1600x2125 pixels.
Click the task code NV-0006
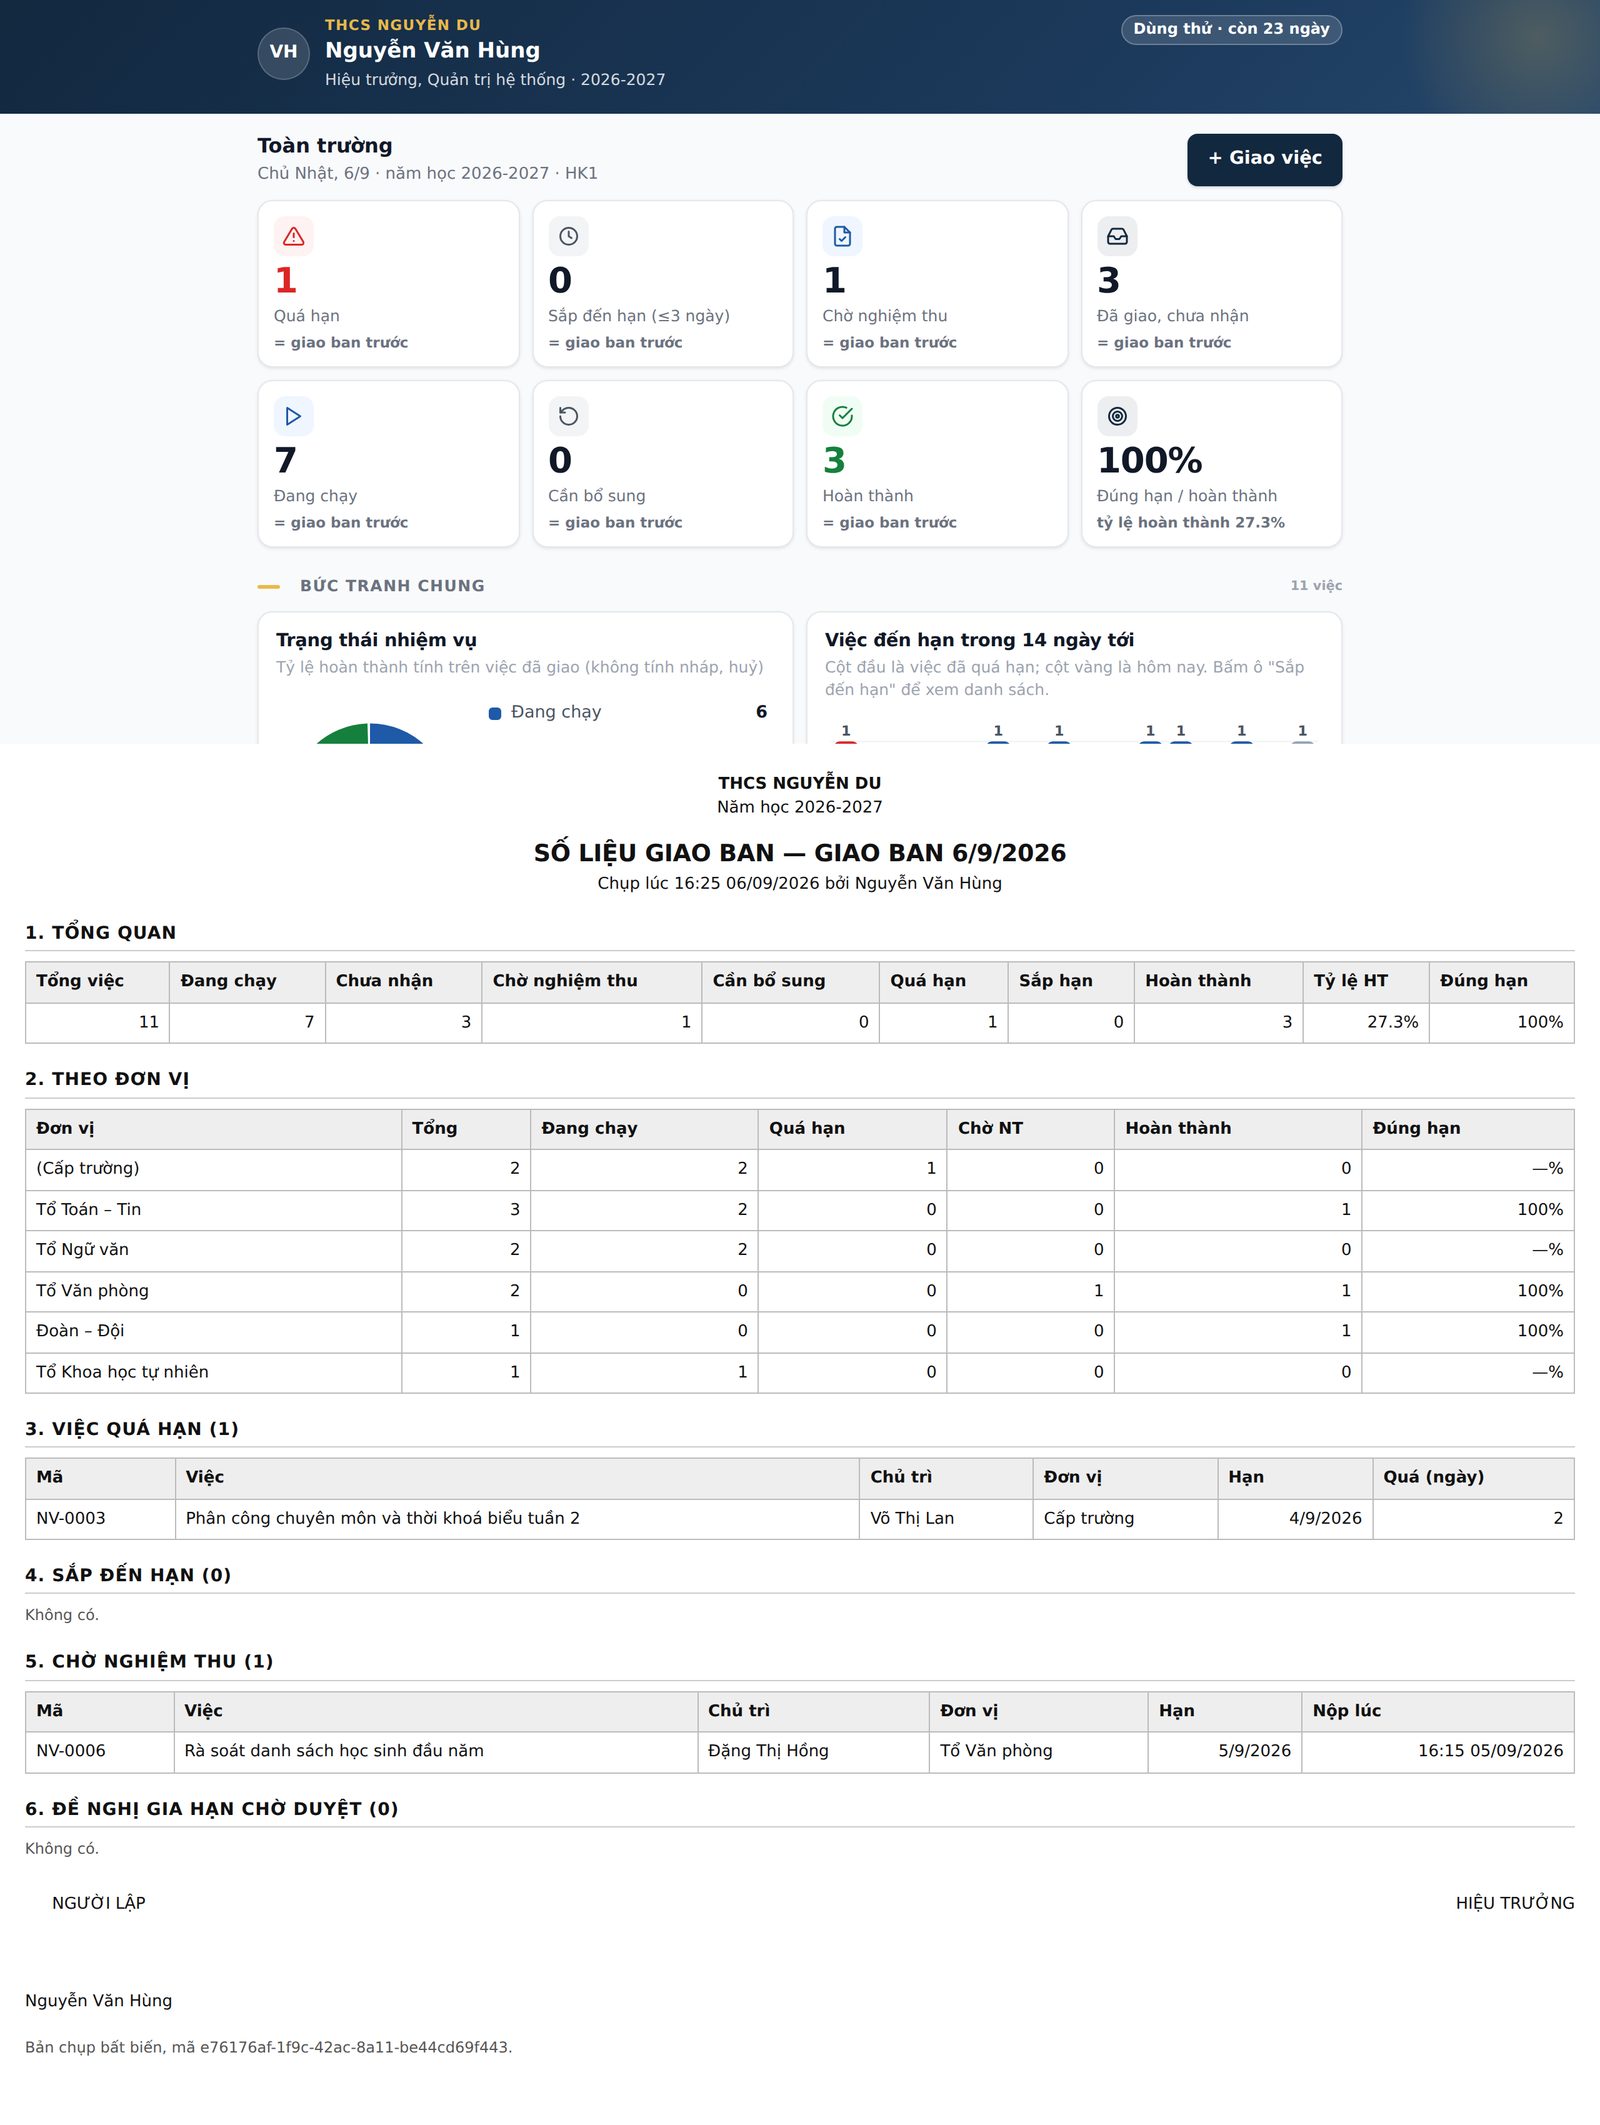[71, 1751]
